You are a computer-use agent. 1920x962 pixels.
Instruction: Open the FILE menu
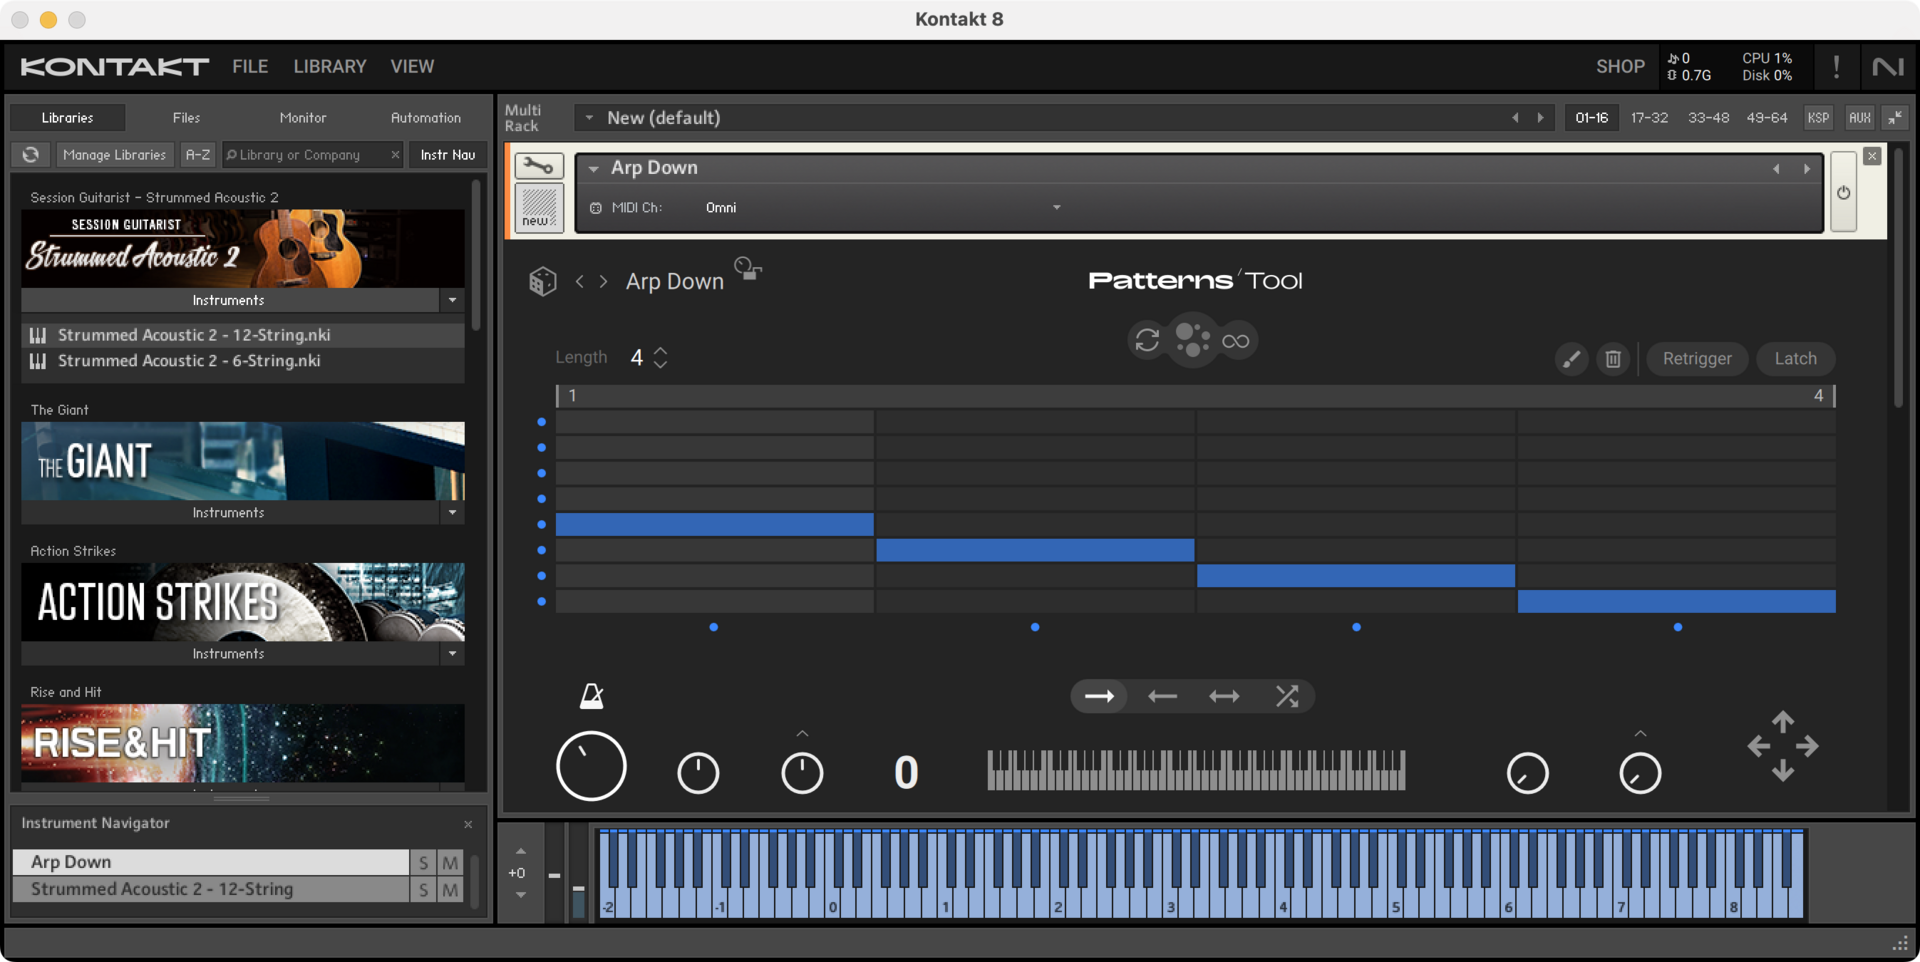(x=250, y=67)
